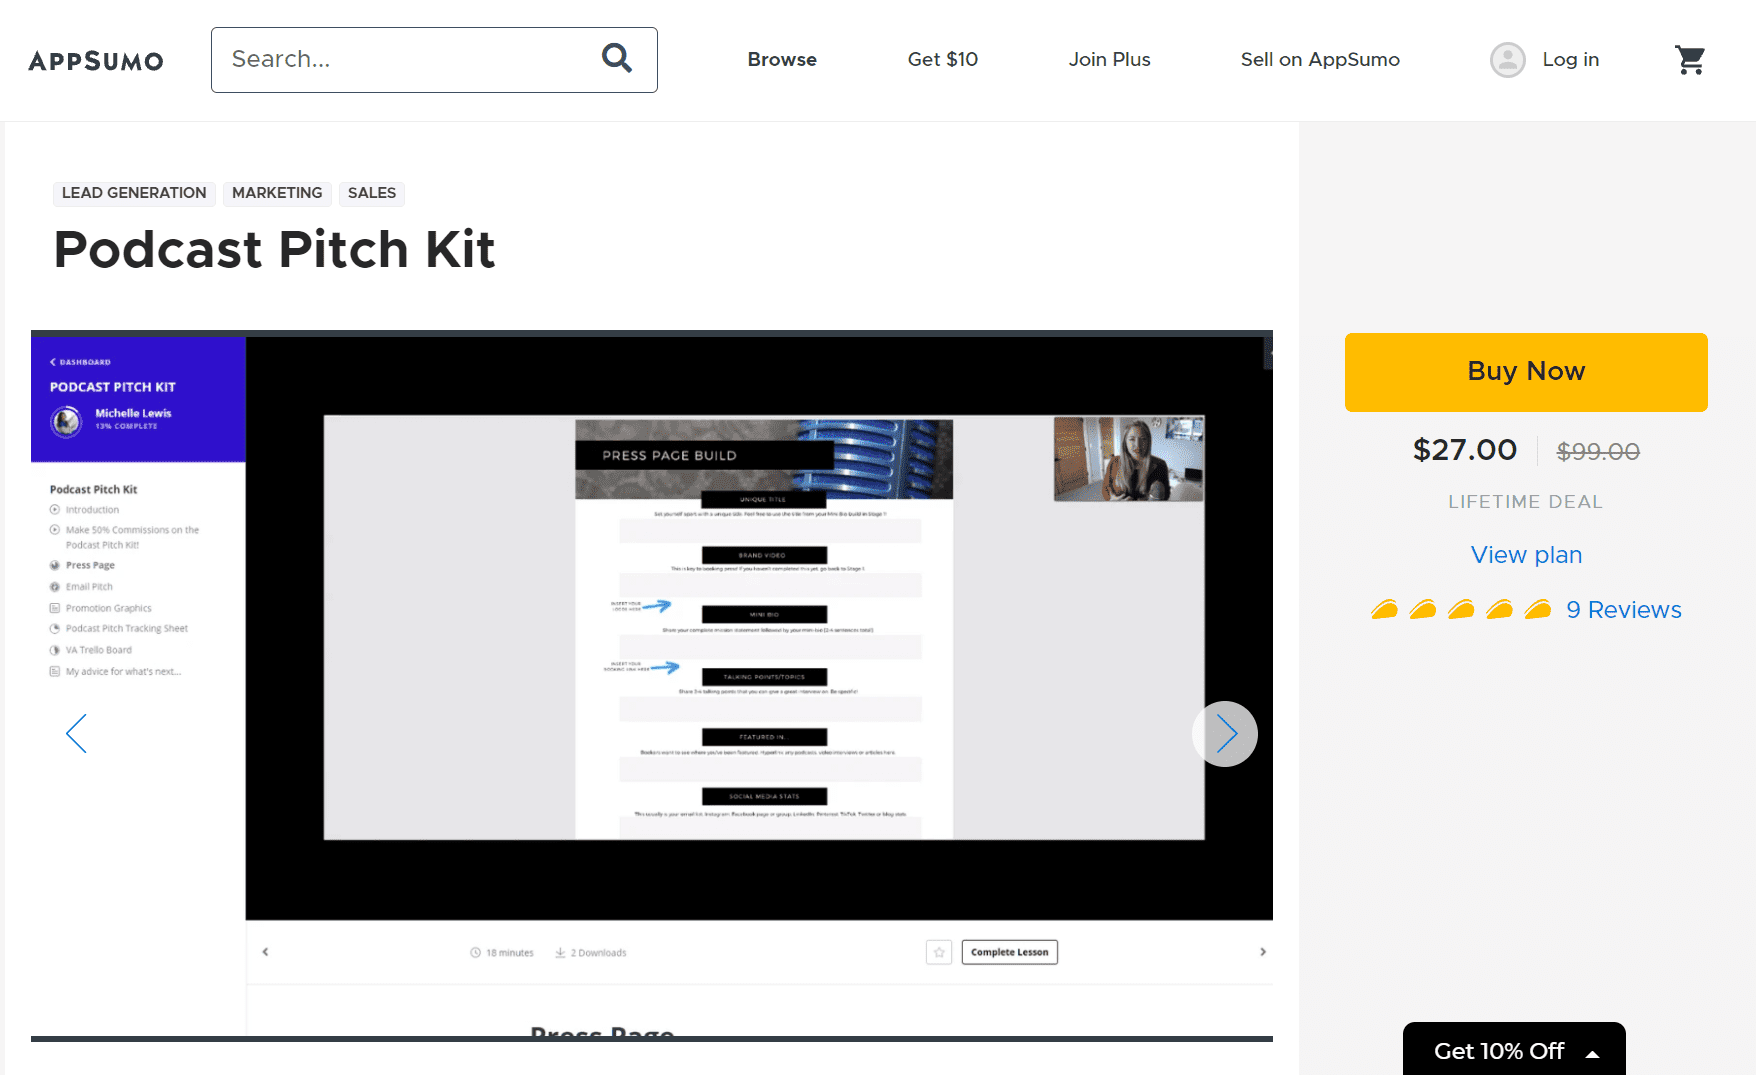Go to the next carousel slide

click(x=1225, y=734)
